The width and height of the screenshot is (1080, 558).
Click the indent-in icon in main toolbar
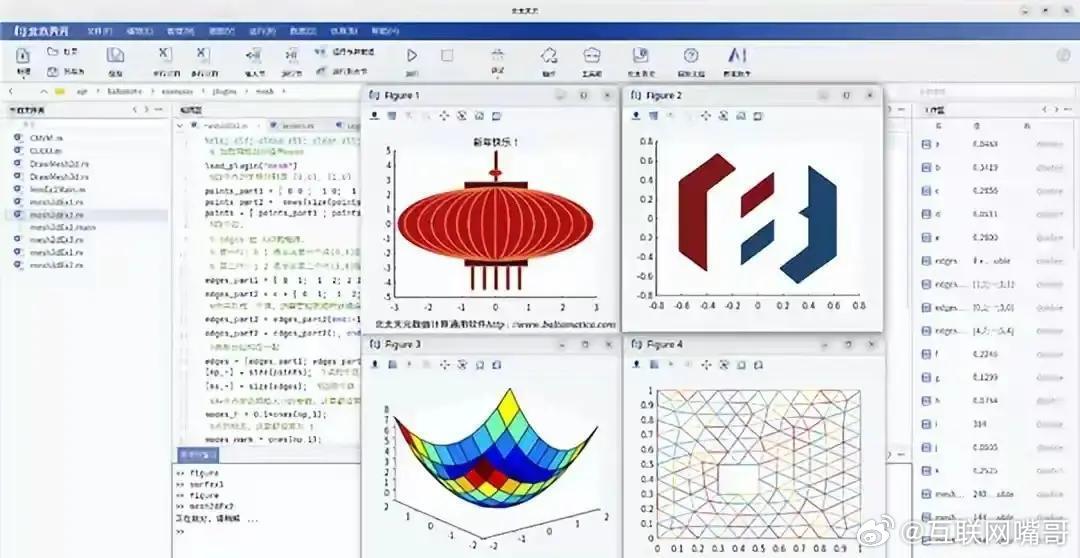253,55
